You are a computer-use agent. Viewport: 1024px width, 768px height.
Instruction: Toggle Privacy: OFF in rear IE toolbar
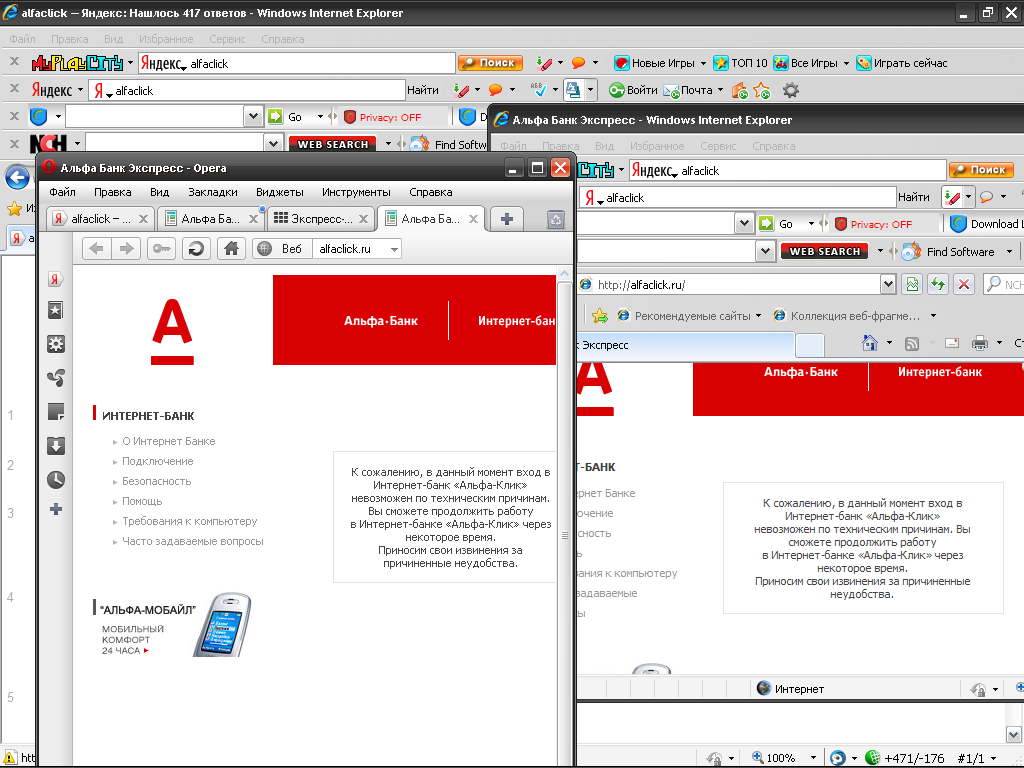point(383,118)
